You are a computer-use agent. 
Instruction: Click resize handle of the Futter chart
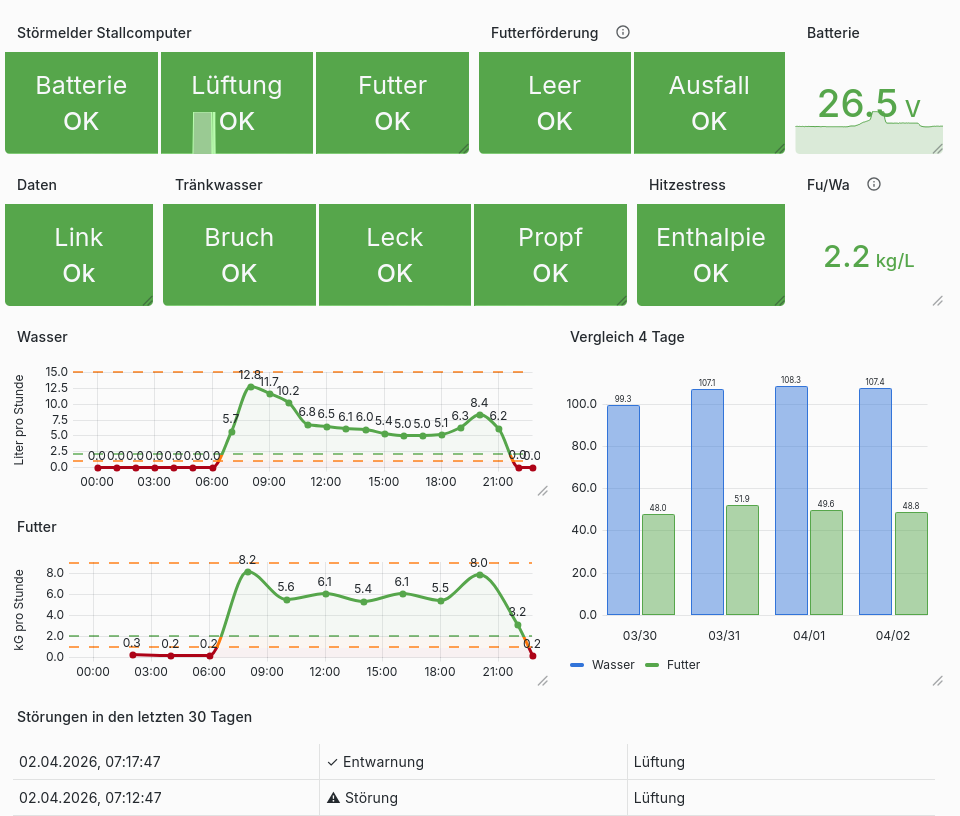pyautogui.click(x=542, y=680)
